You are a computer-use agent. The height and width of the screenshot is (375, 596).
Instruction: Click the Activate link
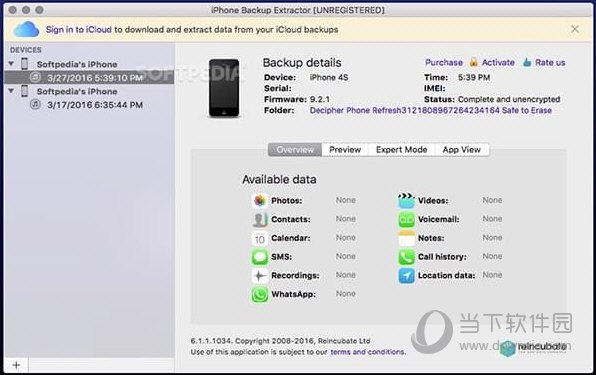[498, 62]
